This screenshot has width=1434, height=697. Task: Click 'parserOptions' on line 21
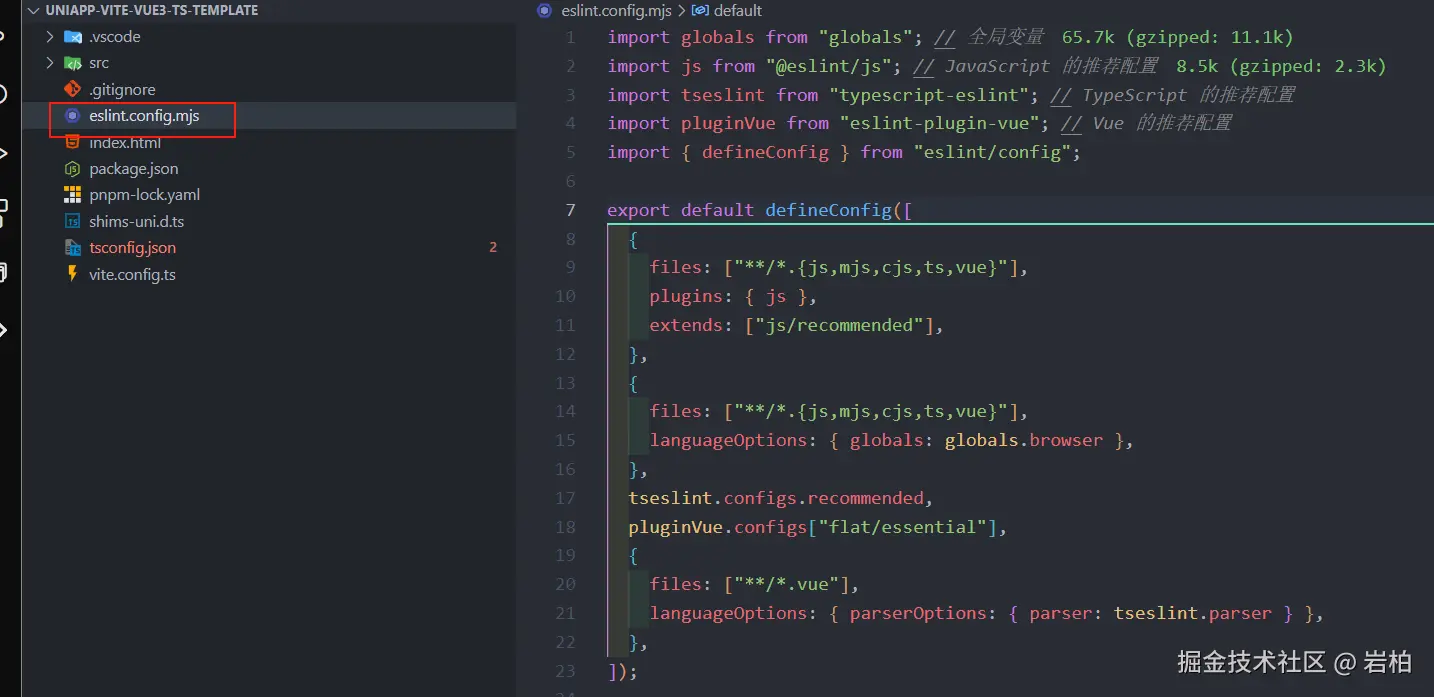pos(918,613)
